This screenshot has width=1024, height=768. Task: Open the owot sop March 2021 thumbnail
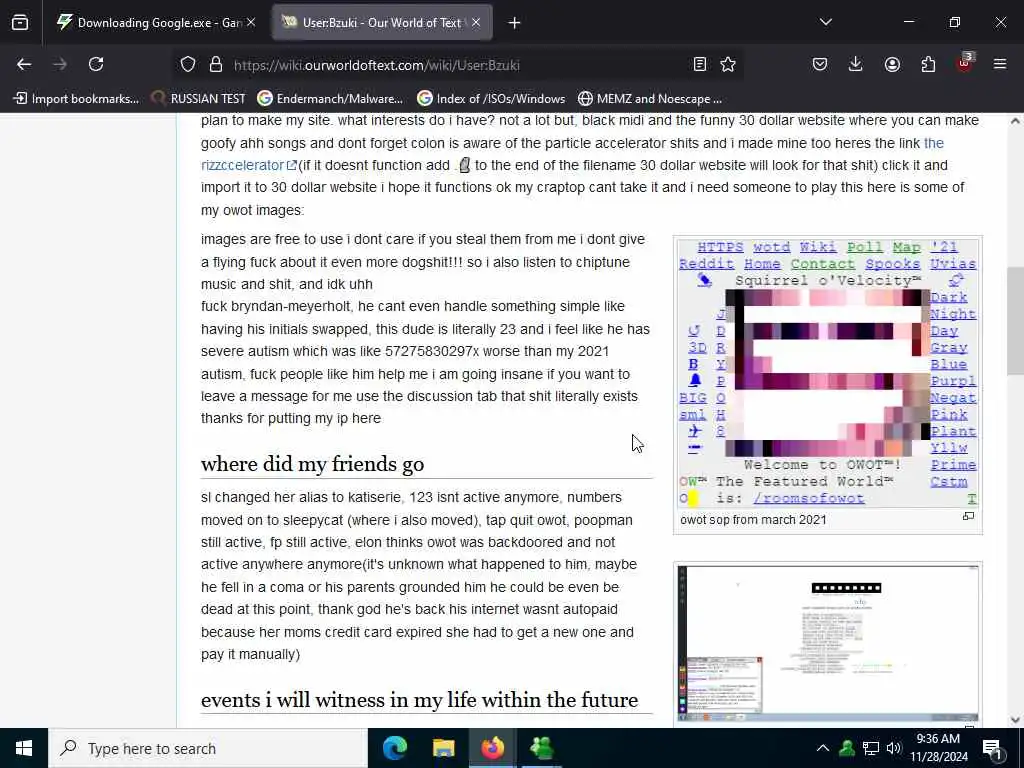pyautogui.click(x=827, y=374)
